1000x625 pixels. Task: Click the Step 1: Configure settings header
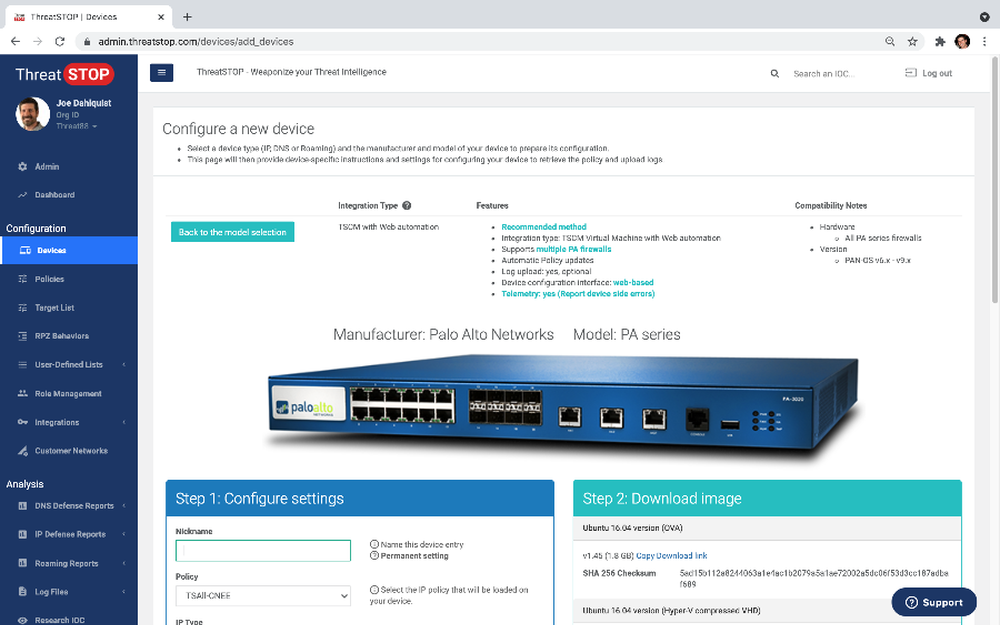tap(360, 498)
